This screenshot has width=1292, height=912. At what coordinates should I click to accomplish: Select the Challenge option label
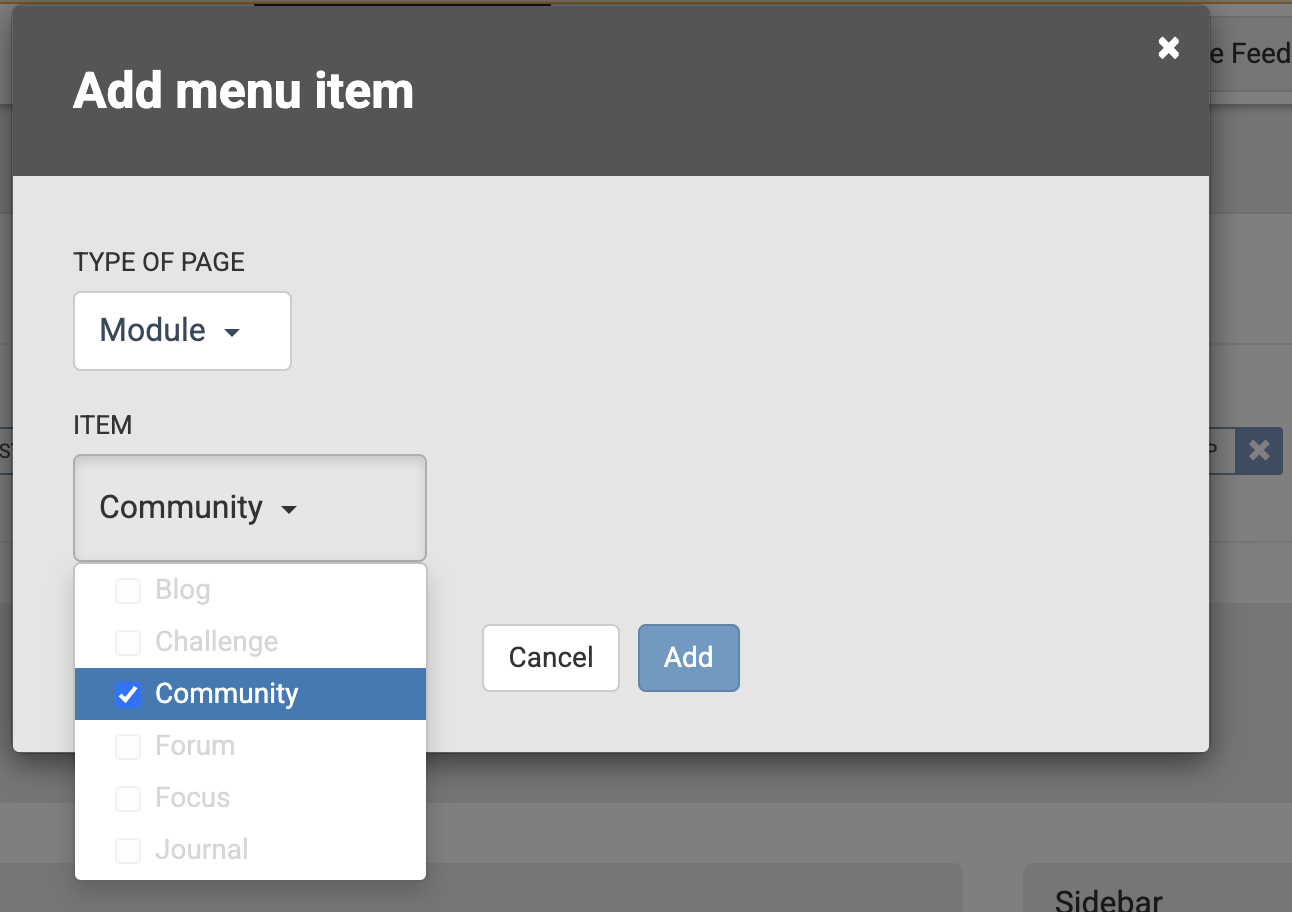point(216,642)
